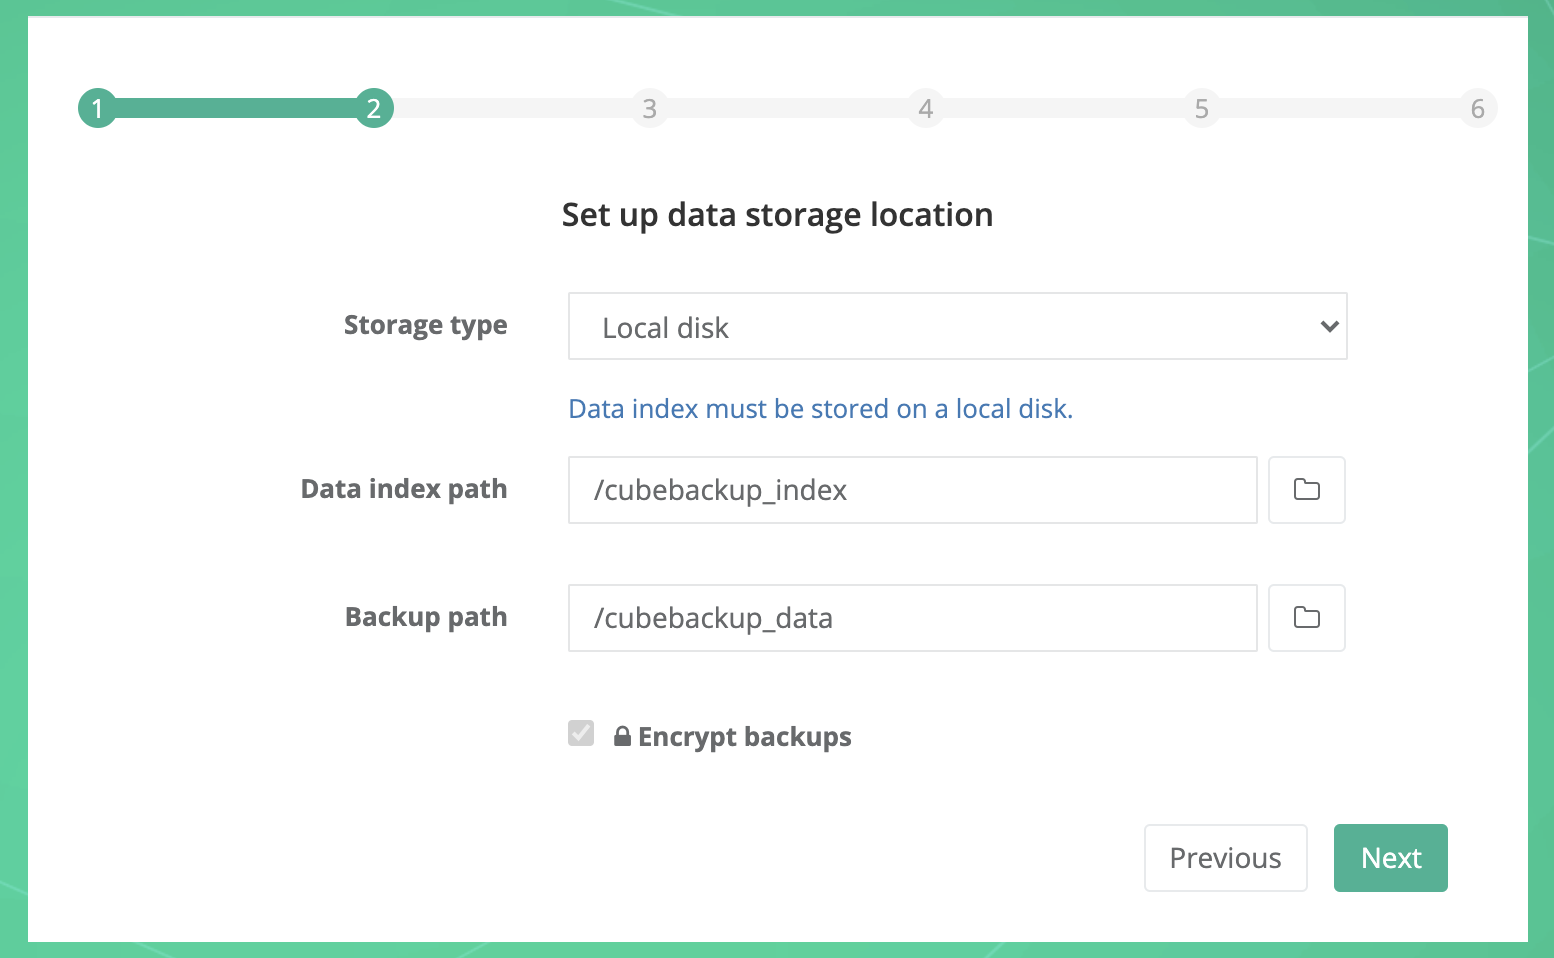Click the lock icon beside Encrypt backups
Viewport: 1554px width, 958px height.
pyautogui.click(x=621, y=736)
